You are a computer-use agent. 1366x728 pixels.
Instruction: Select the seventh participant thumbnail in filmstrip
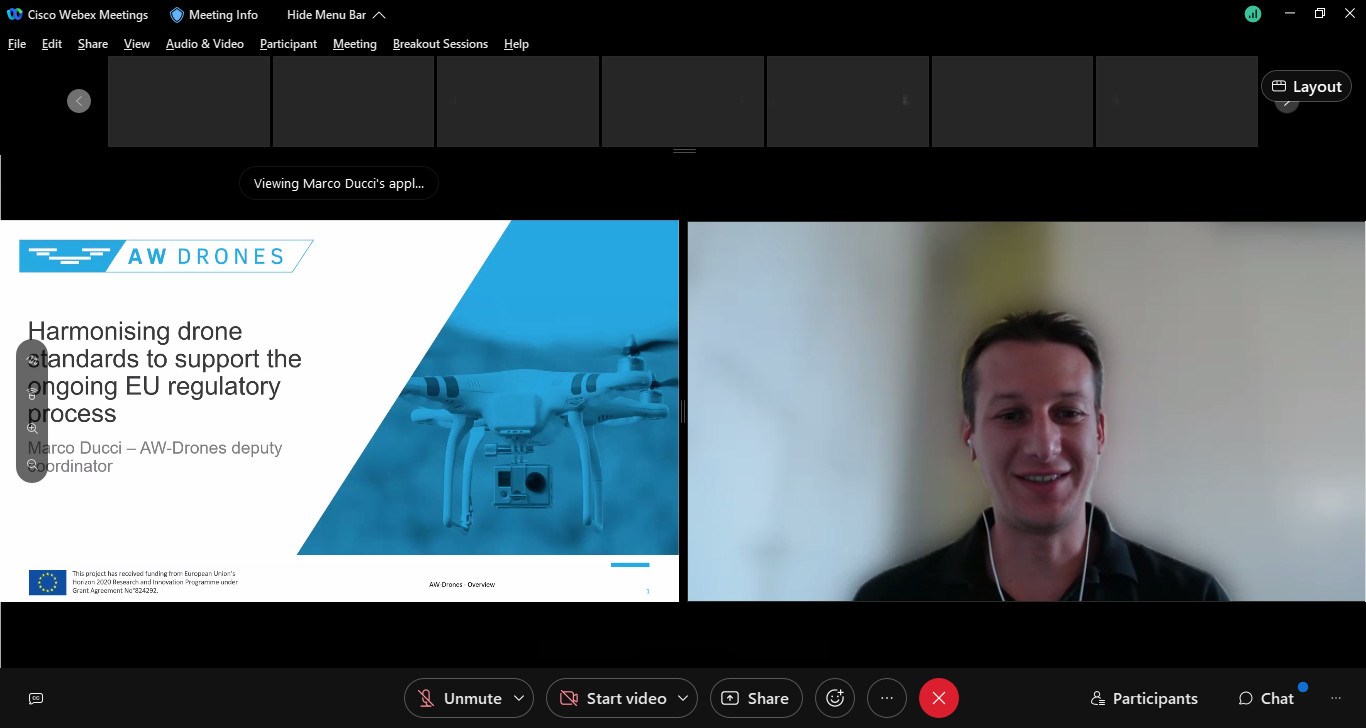(x=1177, y=101)
